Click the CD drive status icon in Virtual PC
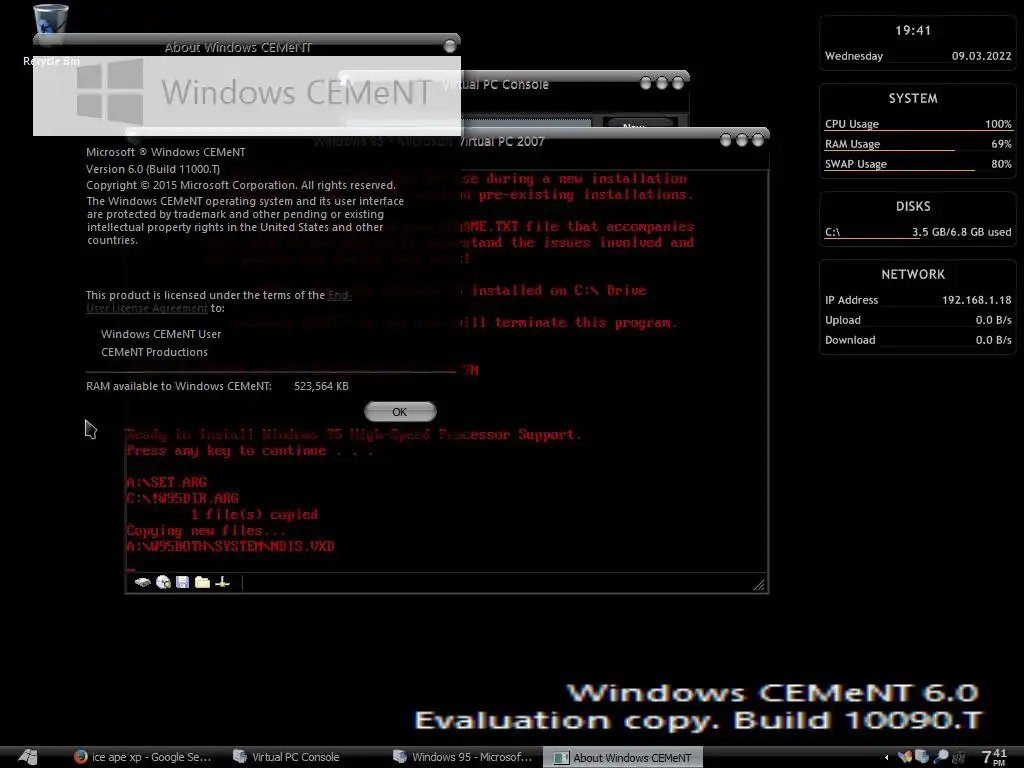The height and width of the screenshot is (768, 1024). coord(163,583)
